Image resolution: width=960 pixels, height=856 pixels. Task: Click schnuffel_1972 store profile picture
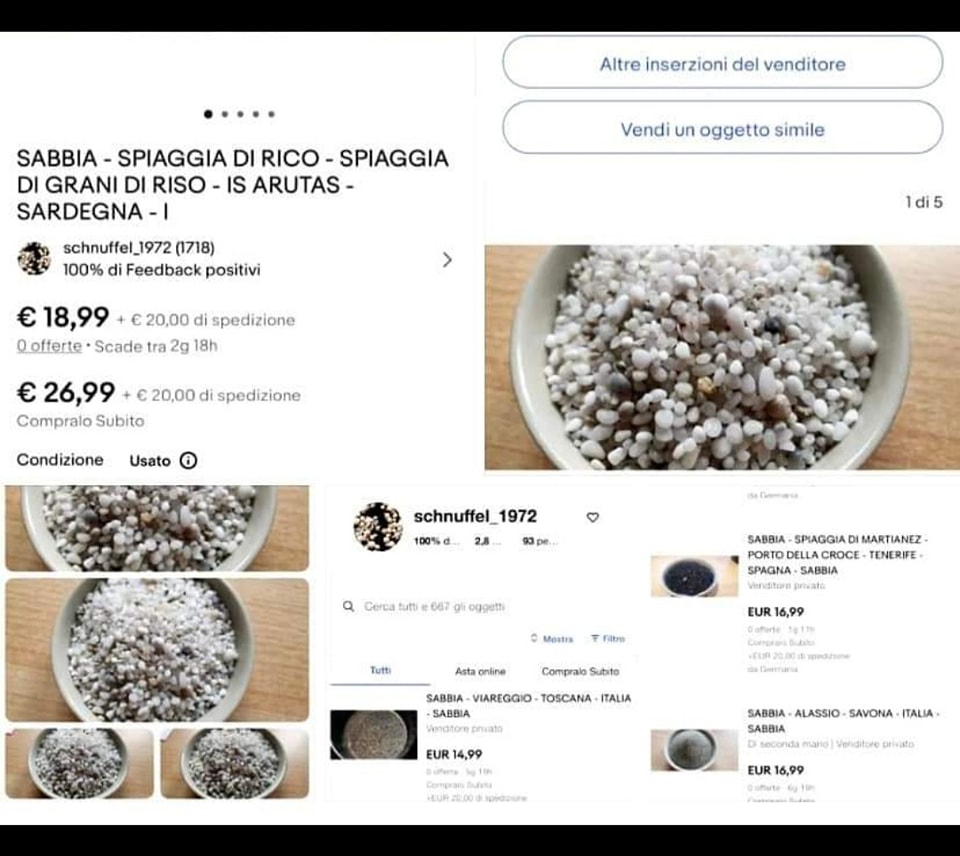point(378,526)
